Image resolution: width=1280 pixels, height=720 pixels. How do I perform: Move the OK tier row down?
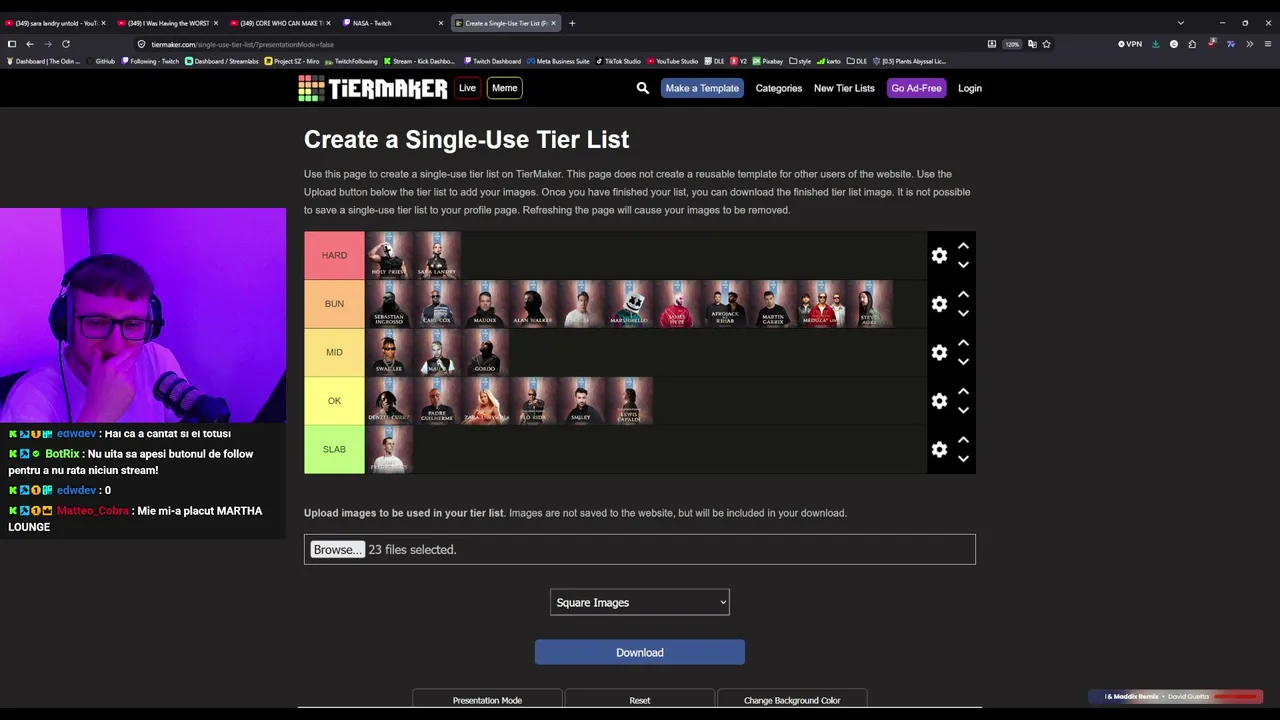pyautogui.click(x=963, y=410)
